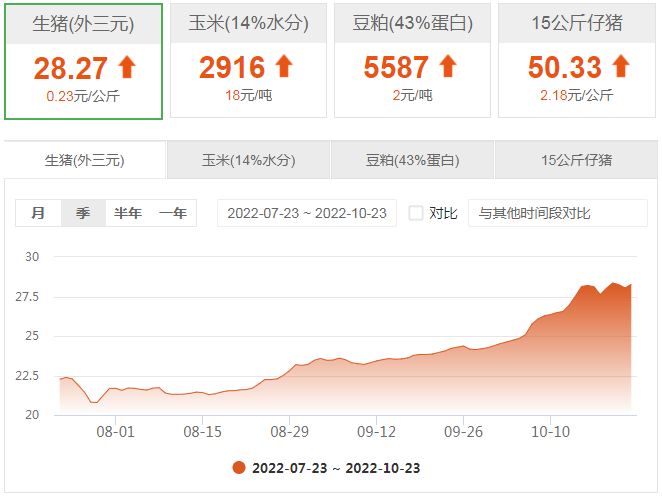Click the 30 y-axis label

pos(32,257)
